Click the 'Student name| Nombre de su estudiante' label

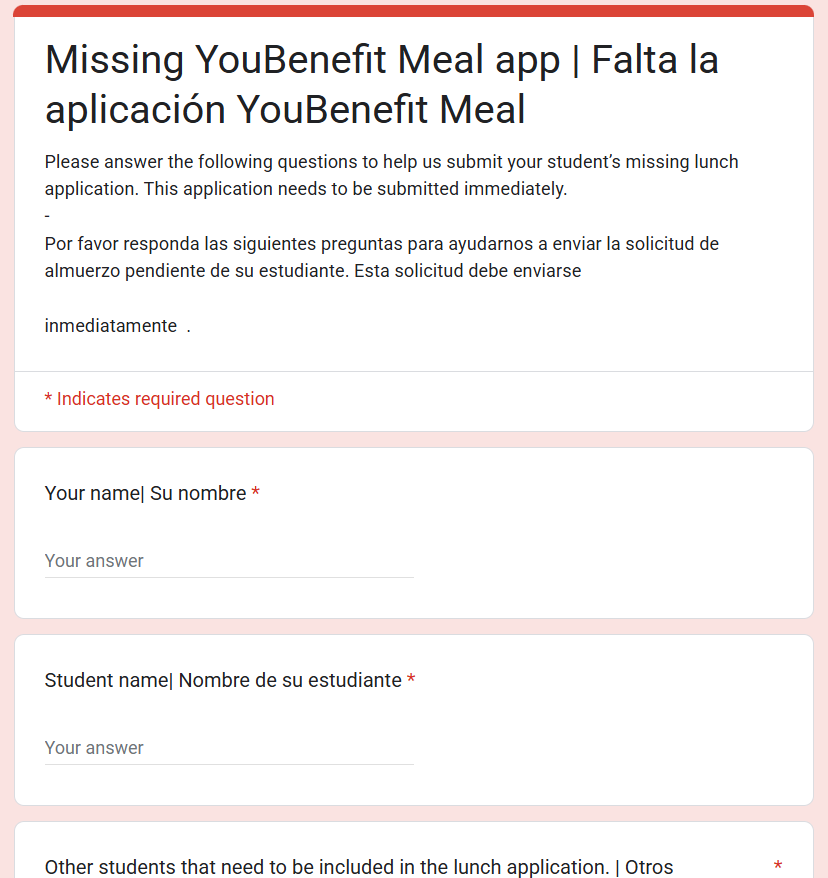(x=223, y=680)
